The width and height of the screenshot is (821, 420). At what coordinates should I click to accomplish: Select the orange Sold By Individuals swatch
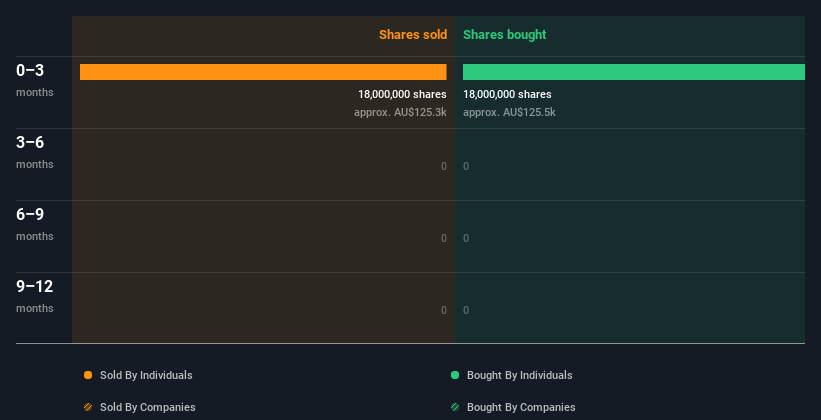click(88, 375)
